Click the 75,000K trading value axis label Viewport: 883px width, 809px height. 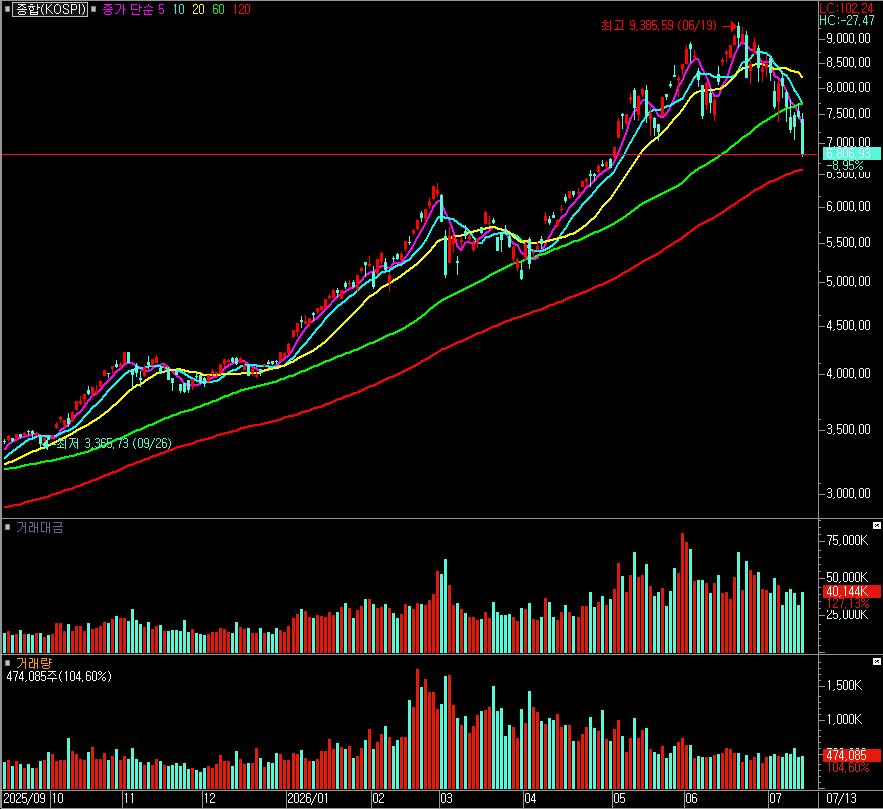[x=847, y=540]
